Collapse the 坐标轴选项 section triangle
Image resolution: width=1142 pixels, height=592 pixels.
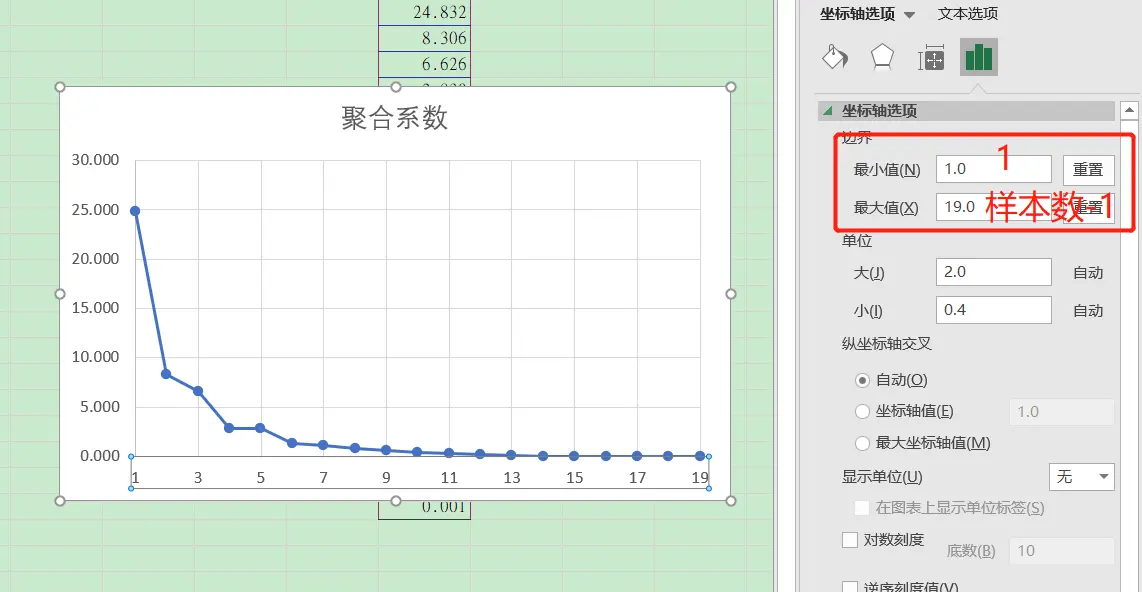coord(827,111)
